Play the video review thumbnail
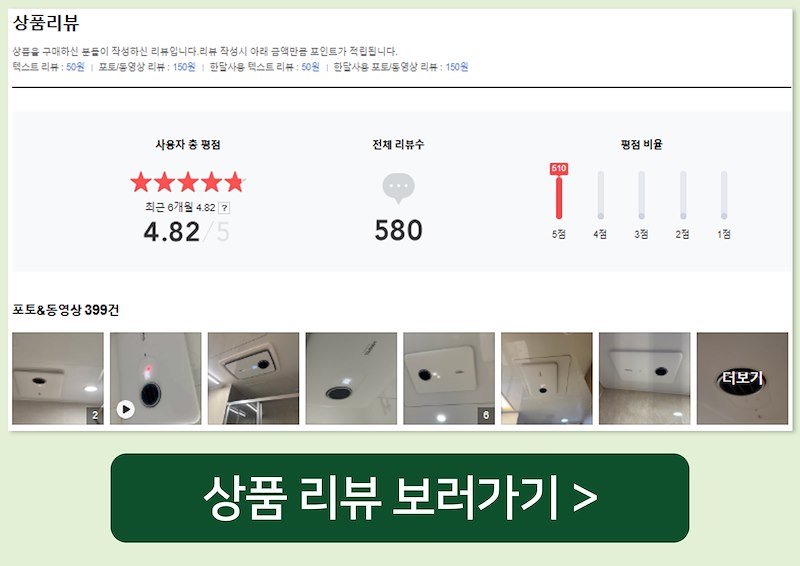 pyautogui.click(x=156, y=378)
